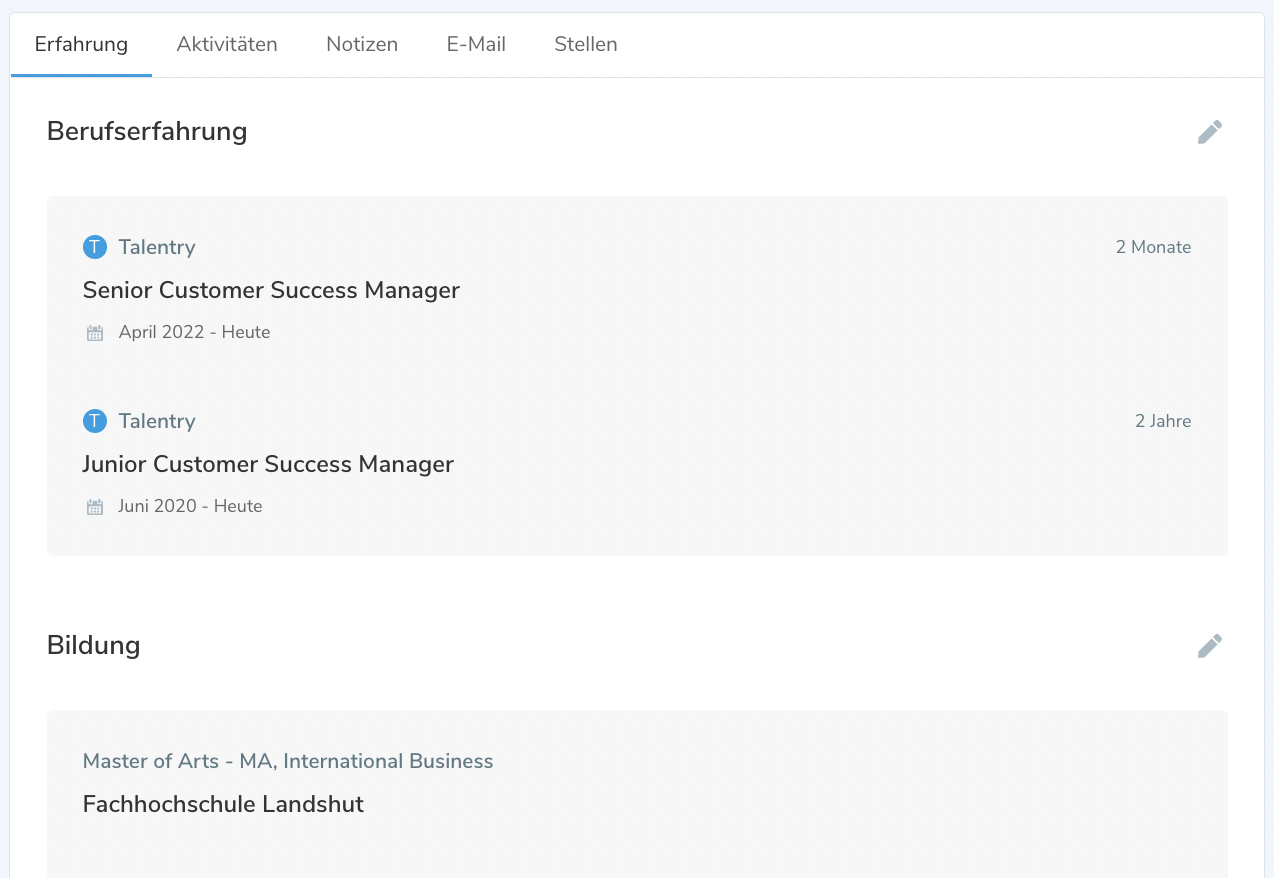Viewport: 1274px width, 878px height.
Task: Show the Stellen tab
Action: [x=586, y=44]
